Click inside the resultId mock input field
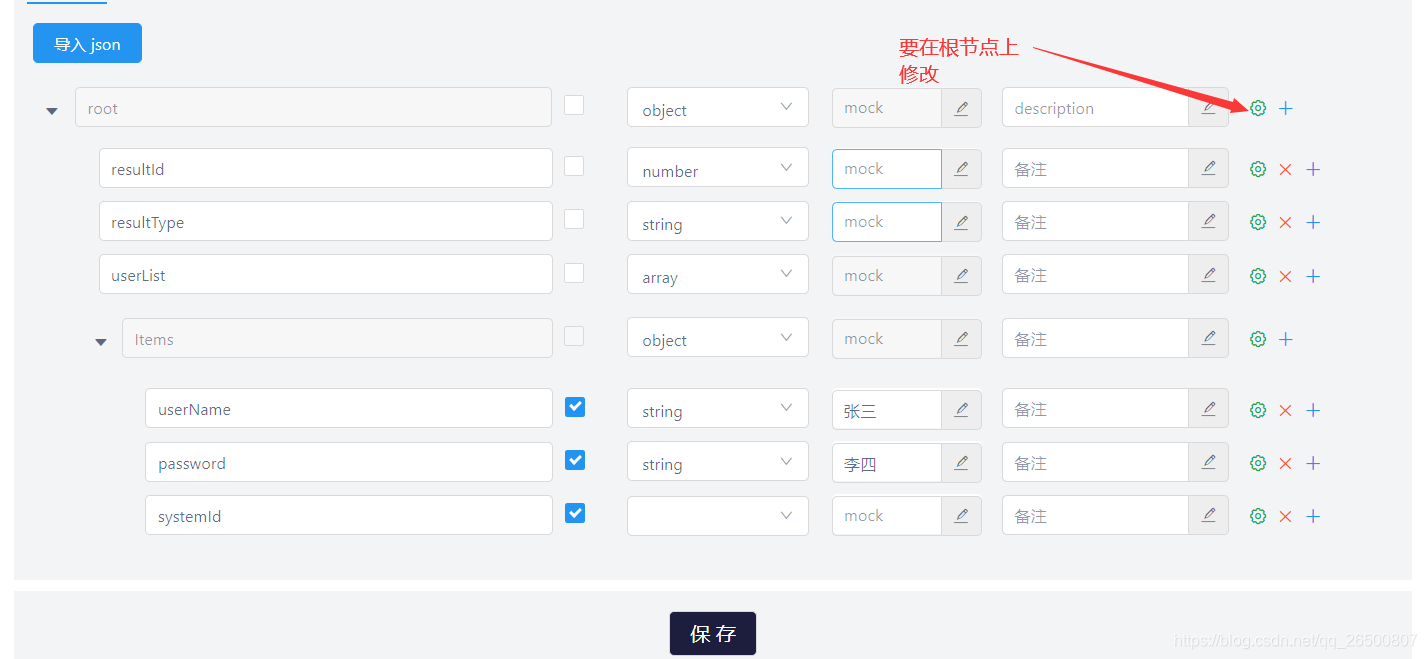This screenshot has width=1427, height=659. click(x=886, y=168)
